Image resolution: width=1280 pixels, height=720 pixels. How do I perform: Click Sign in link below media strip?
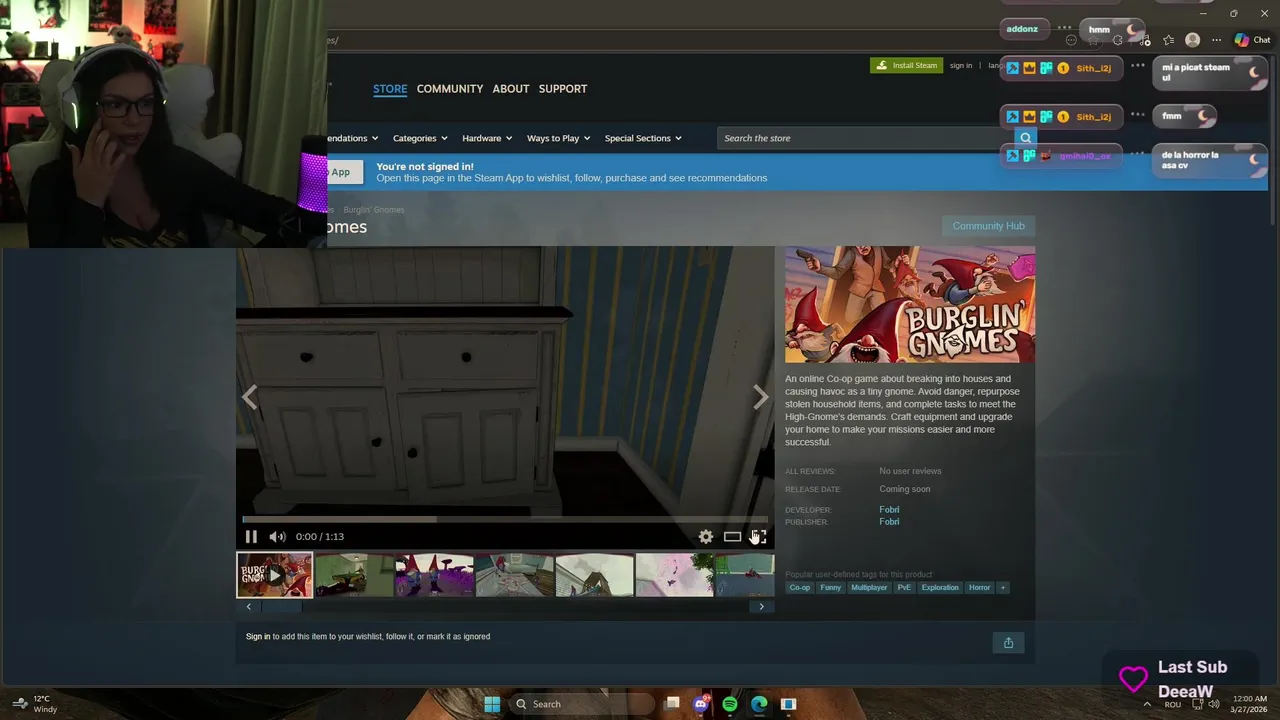[258, 637]
